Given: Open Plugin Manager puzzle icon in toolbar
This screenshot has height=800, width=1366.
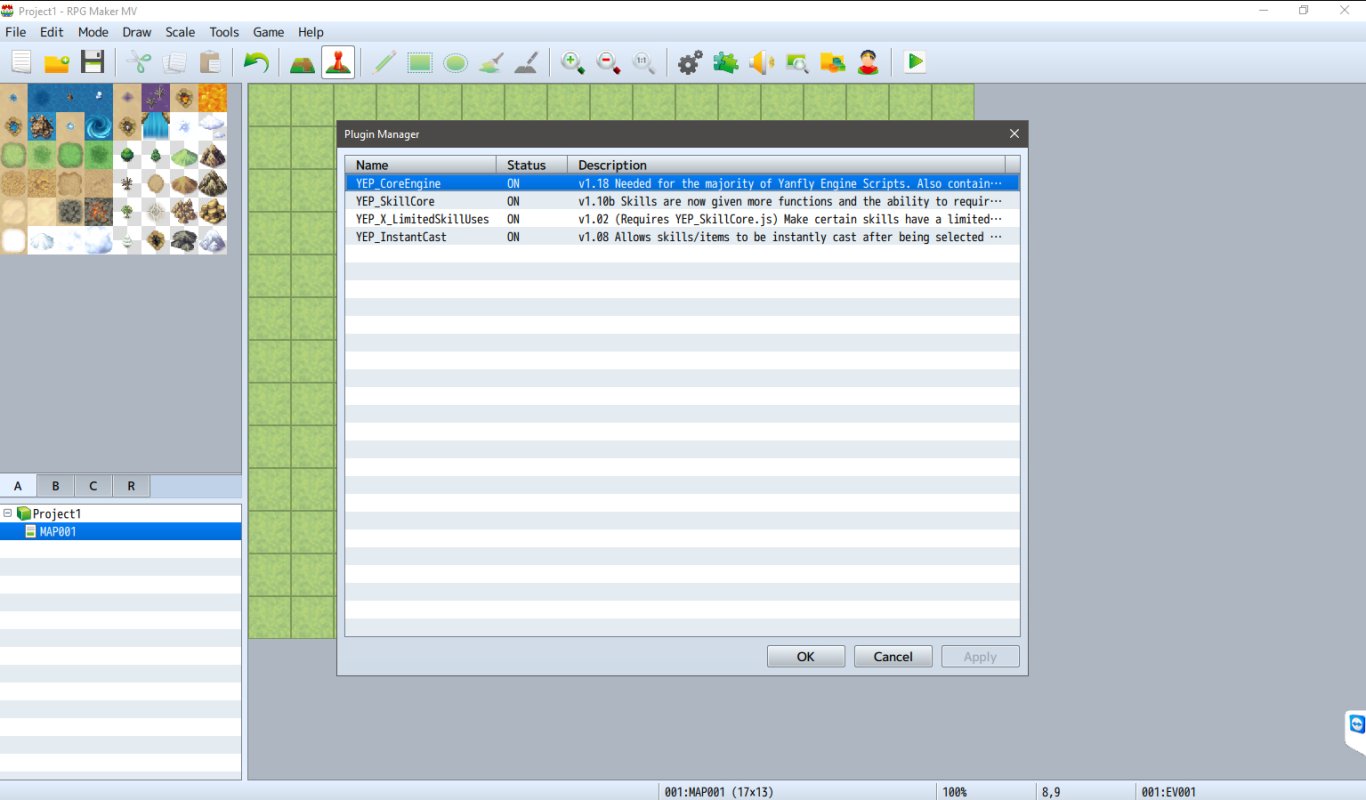Looking at the screenshot, I should click(x=725, y=62).
